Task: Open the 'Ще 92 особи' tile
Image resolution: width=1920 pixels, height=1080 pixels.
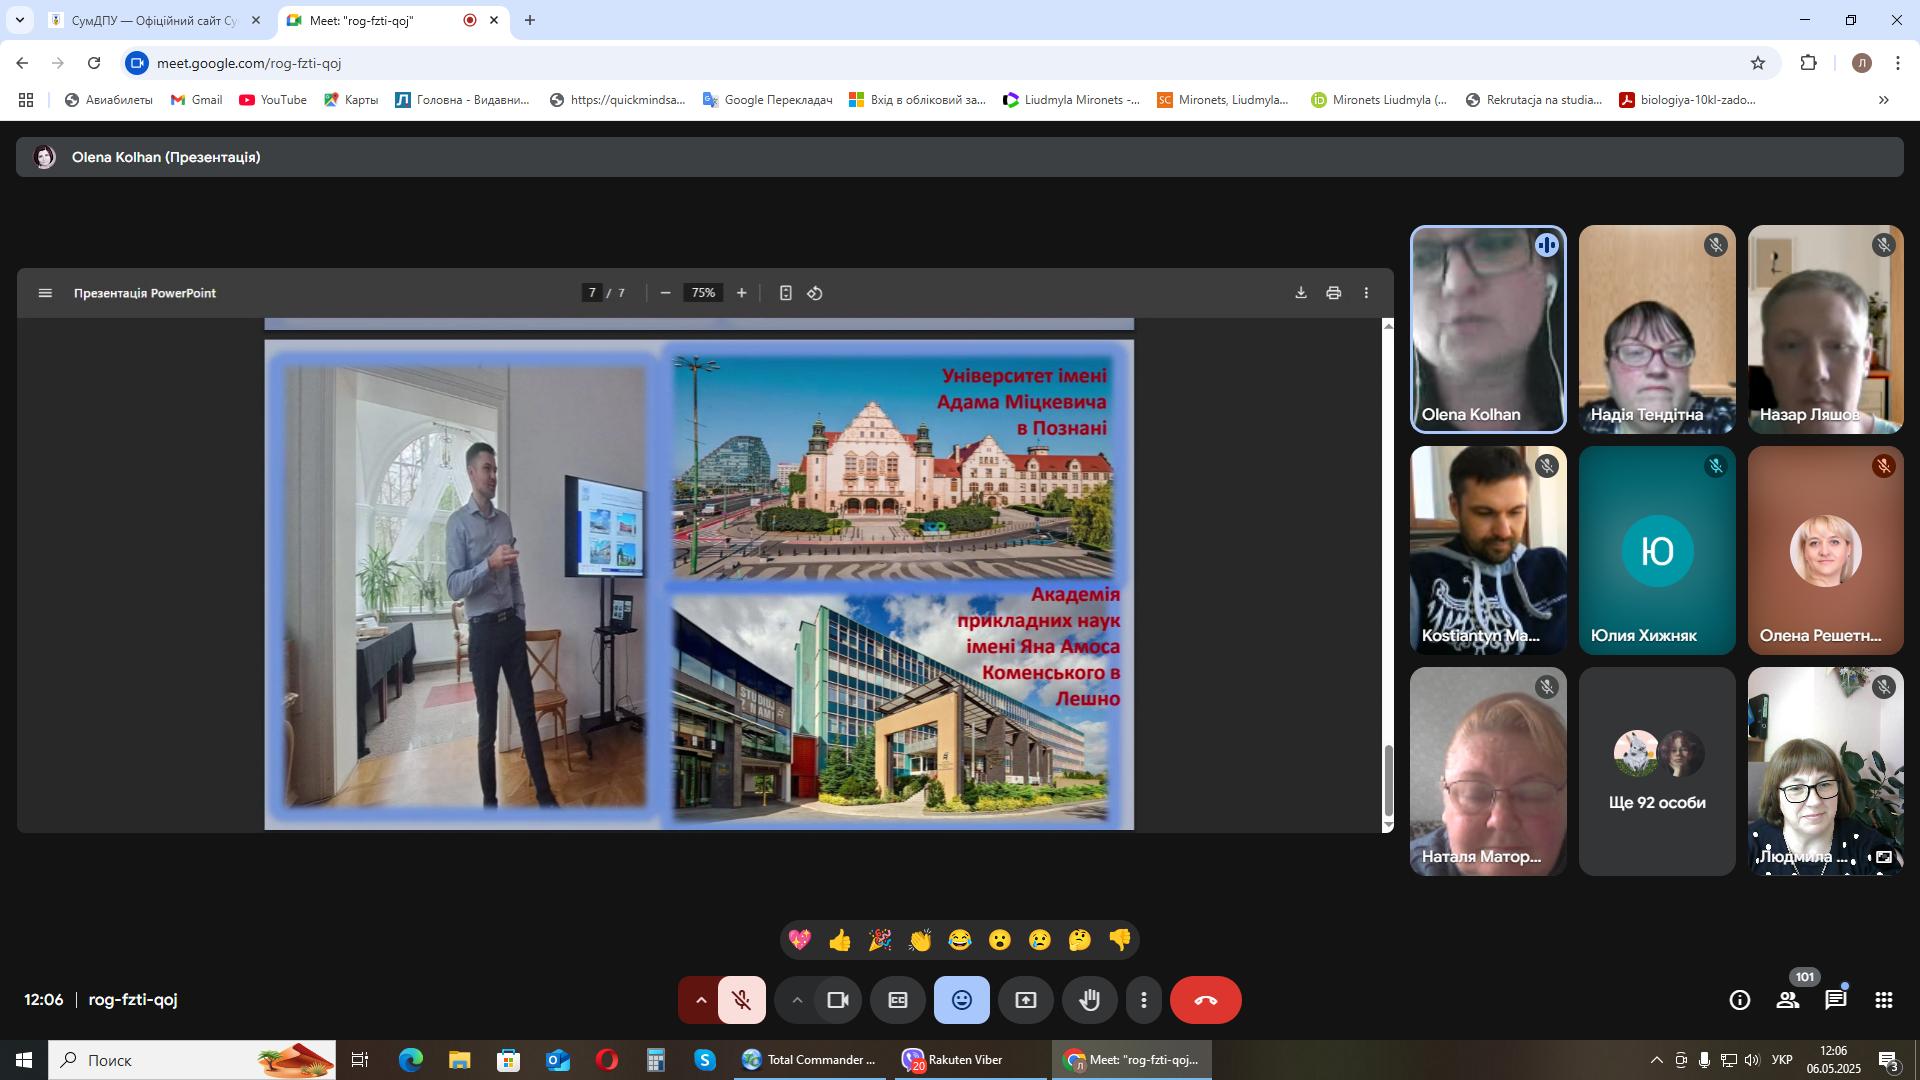Action: pos(1657,772)
